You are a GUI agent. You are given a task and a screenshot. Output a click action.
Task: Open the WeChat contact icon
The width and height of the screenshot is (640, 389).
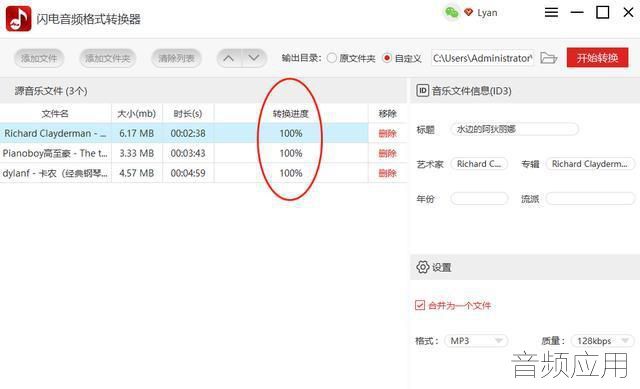(x=451, y=13)
